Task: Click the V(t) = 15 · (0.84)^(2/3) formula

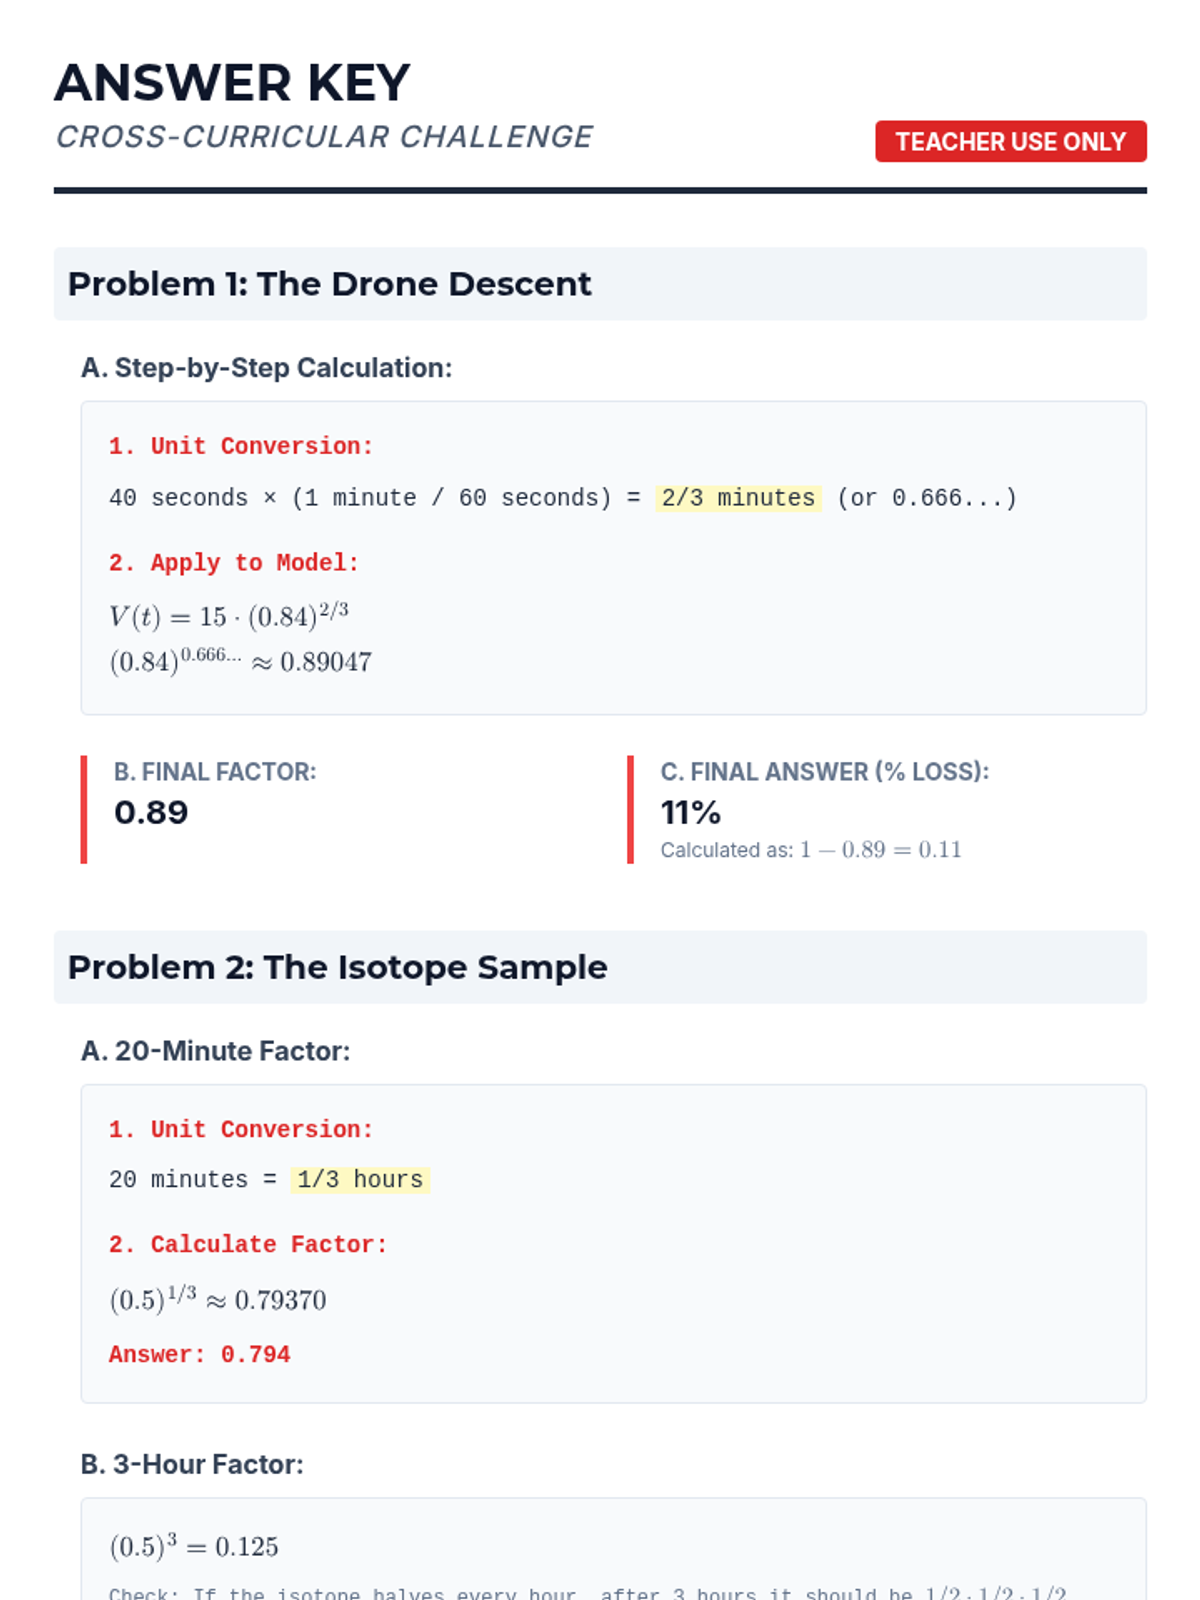Action: point(229,616)
